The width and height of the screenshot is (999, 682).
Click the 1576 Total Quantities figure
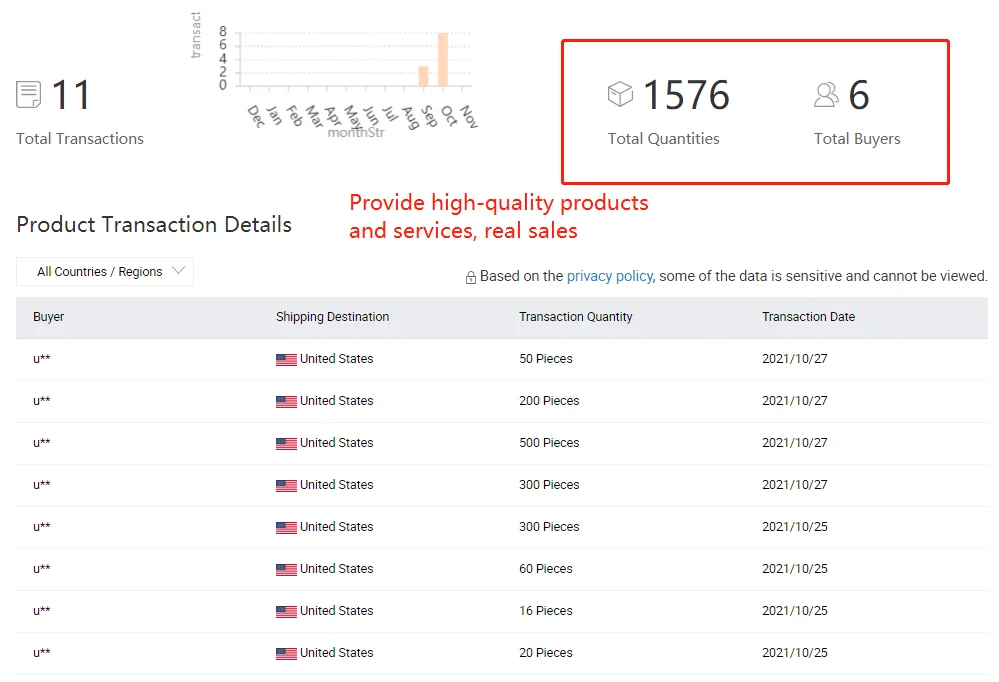[x=686, y=96]
